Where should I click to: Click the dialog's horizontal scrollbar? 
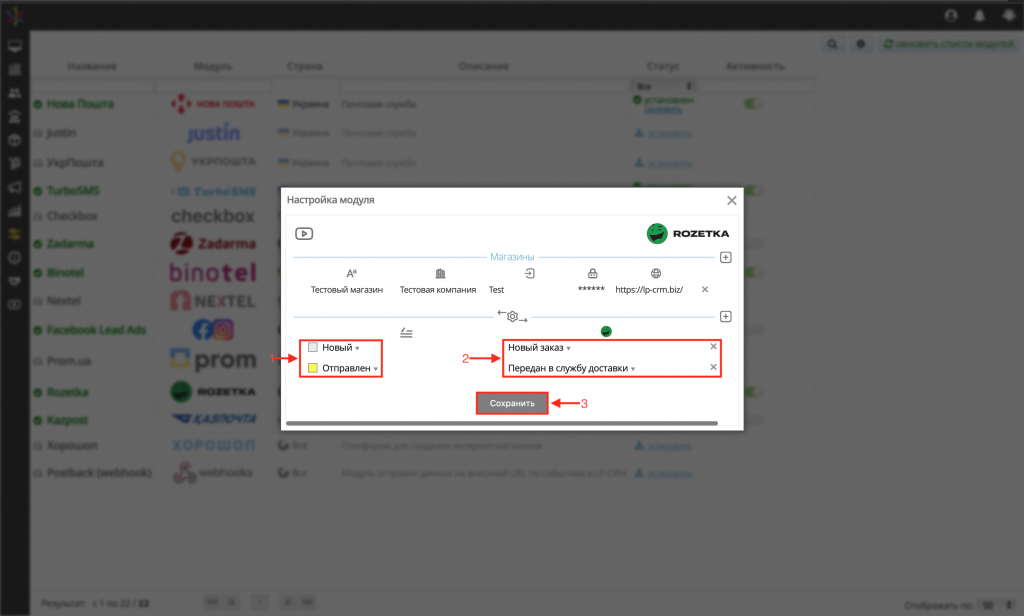click(502, 423)
